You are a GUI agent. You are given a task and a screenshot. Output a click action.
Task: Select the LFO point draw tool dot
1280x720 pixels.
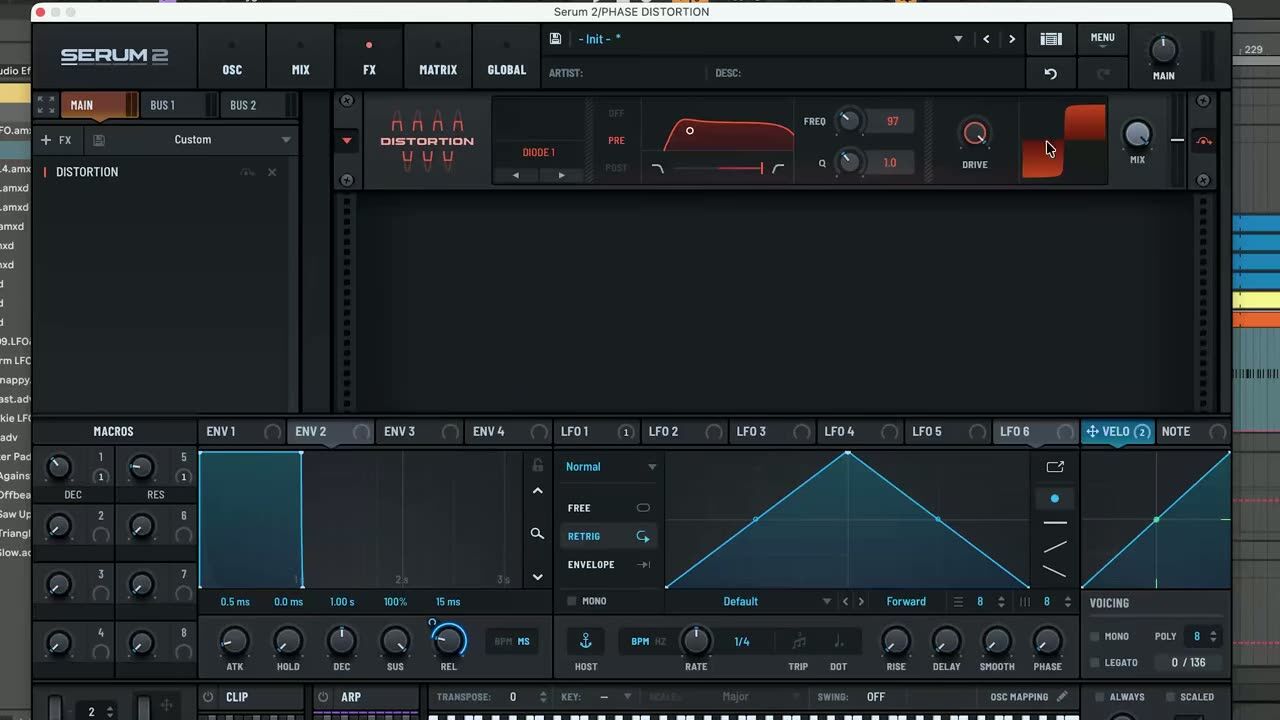click(1054, 498)
